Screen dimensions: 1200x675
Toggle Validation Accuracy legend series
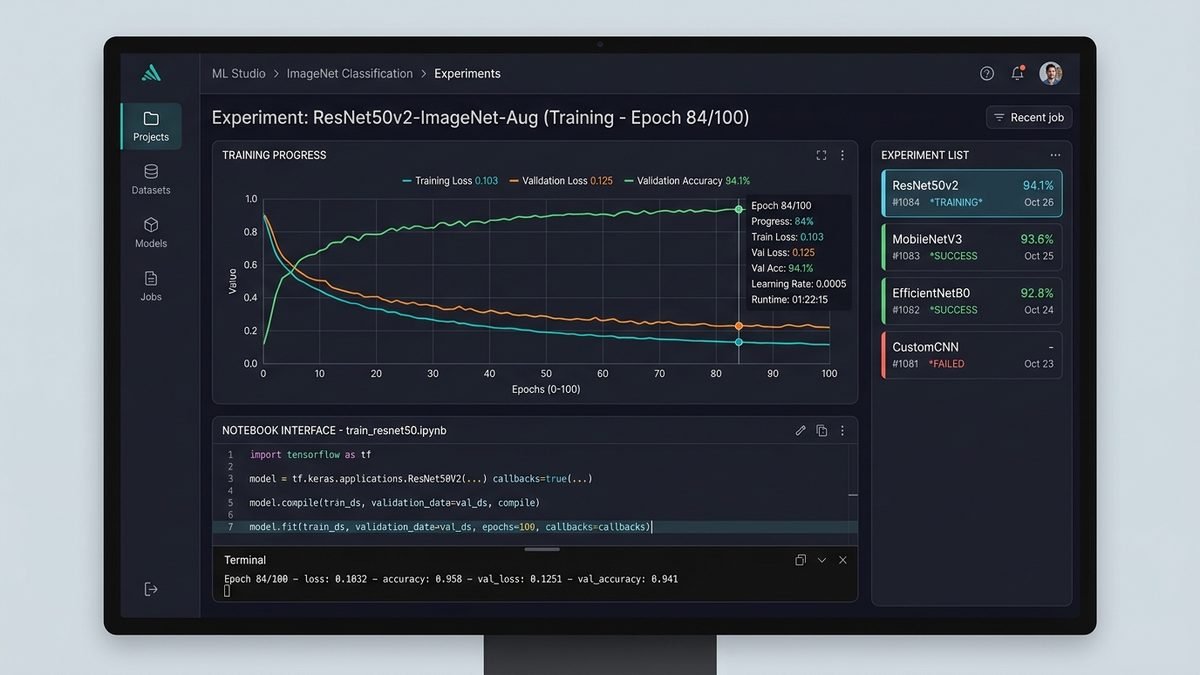687,181
